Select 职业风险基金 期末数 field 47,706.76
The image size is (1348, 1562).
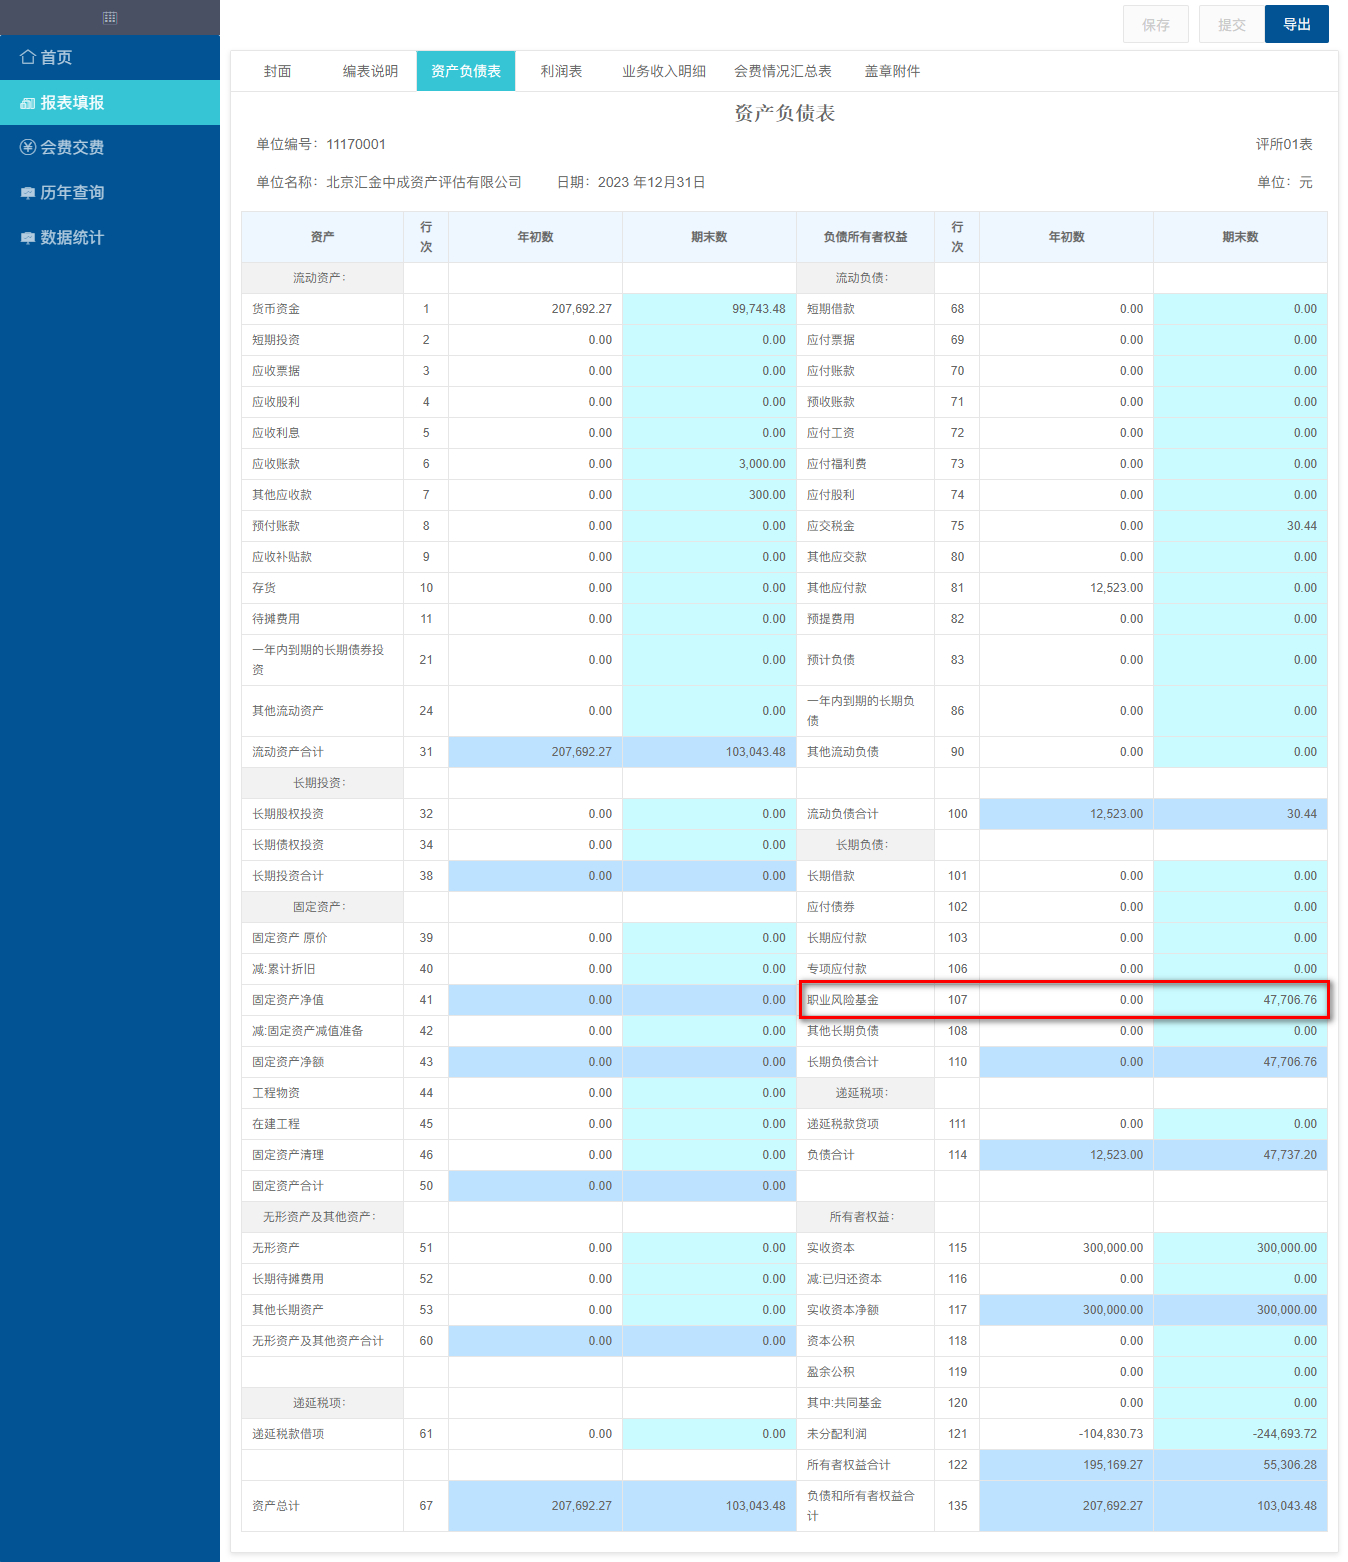[1240, 1000]
